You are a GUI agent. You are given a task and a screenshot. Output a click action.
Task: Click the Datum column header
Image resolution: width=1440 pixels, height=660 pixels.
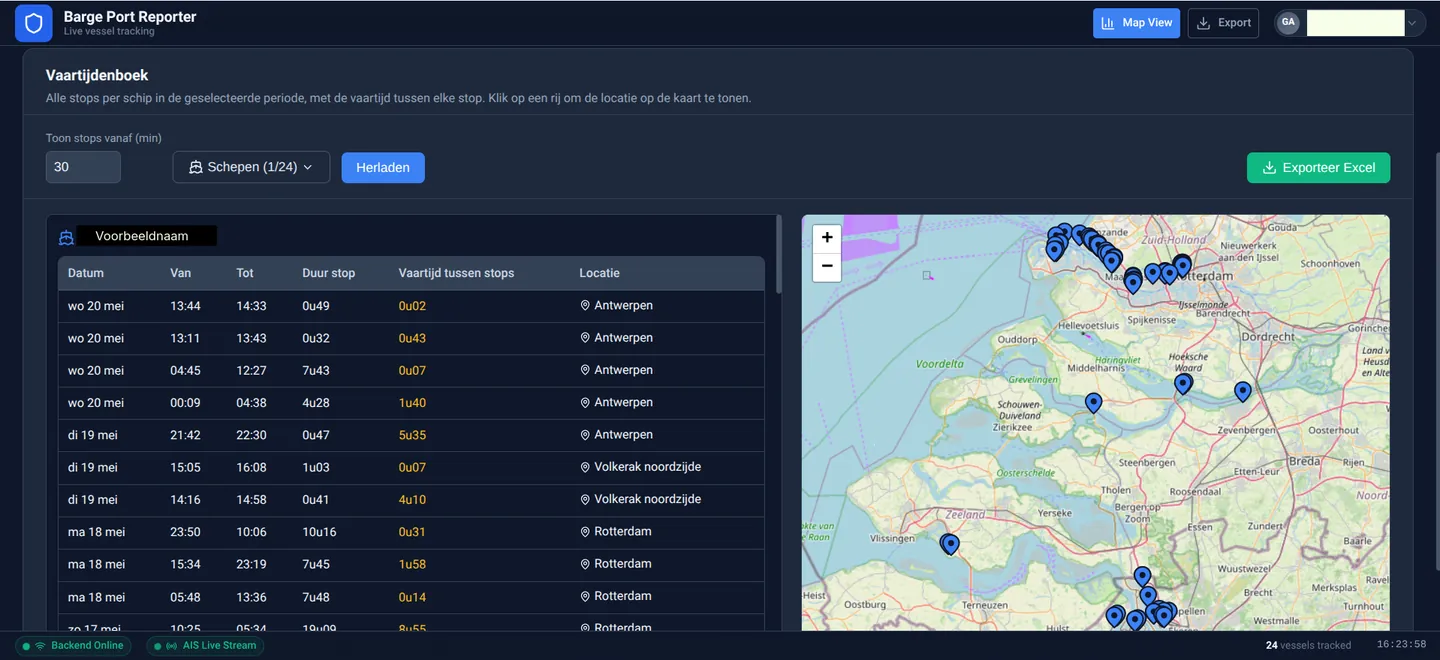(86, 273)
